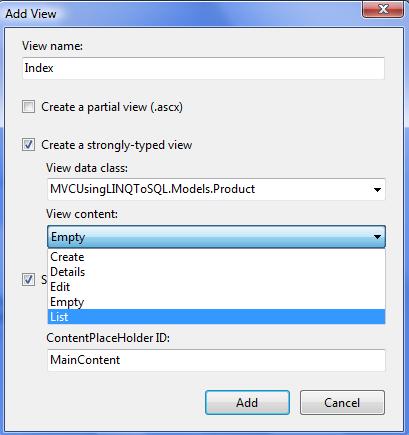Click the View content dropdown arrow
This screenshot has height=435, width=409.
377,237
